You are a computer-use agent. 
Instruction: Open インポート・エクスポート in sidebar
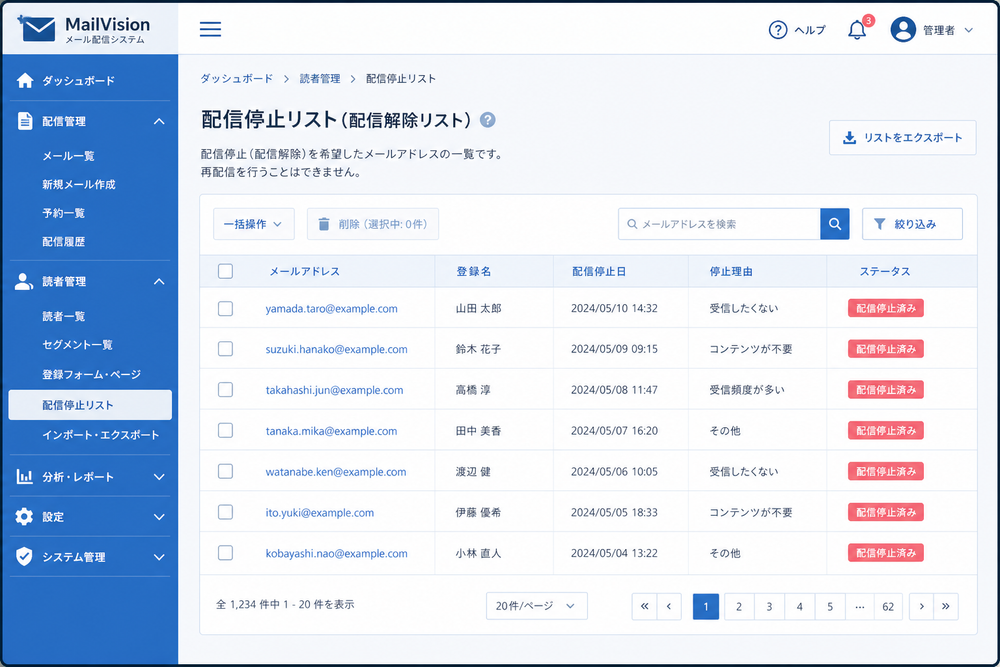tap(101, 435)
